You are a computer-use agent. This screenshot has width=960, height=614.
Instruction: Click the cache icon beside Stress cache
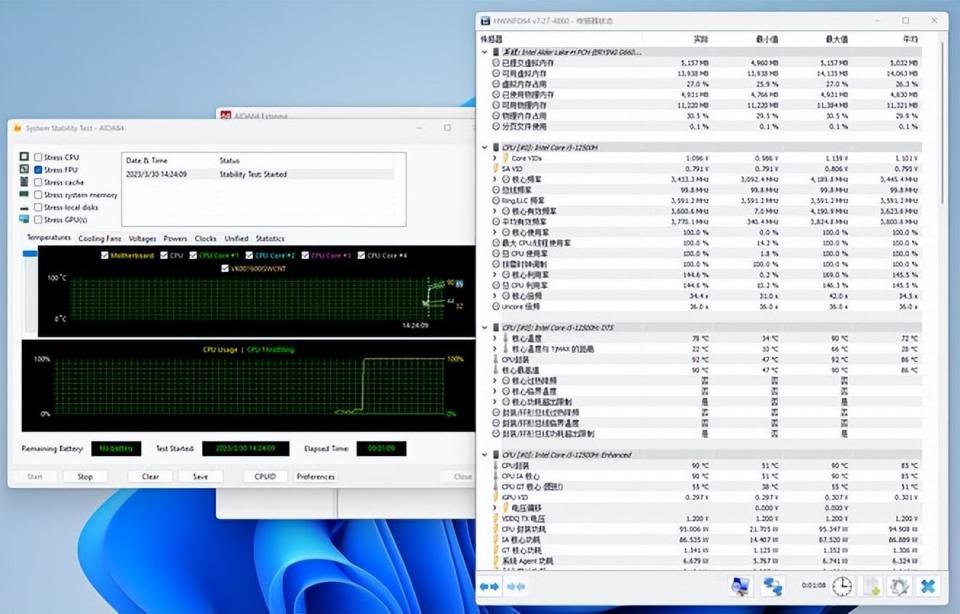[x=24, y=182]
